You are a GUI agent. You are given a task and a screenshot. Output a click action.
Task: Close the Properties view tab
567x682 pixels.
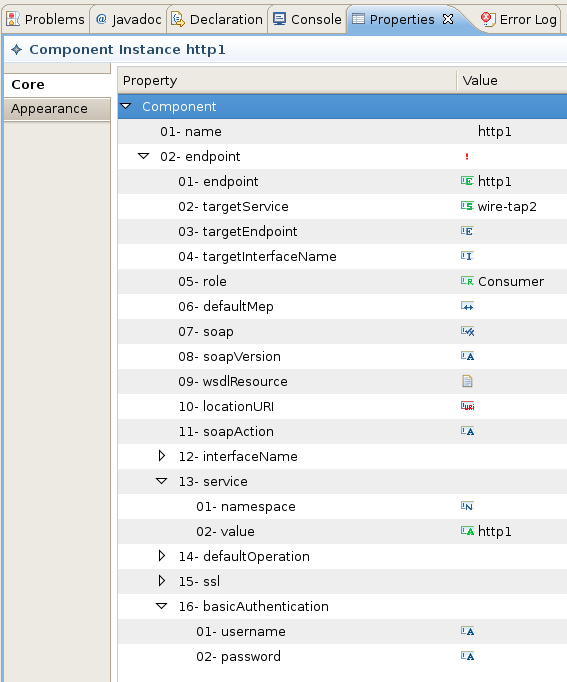coord(447,19)
